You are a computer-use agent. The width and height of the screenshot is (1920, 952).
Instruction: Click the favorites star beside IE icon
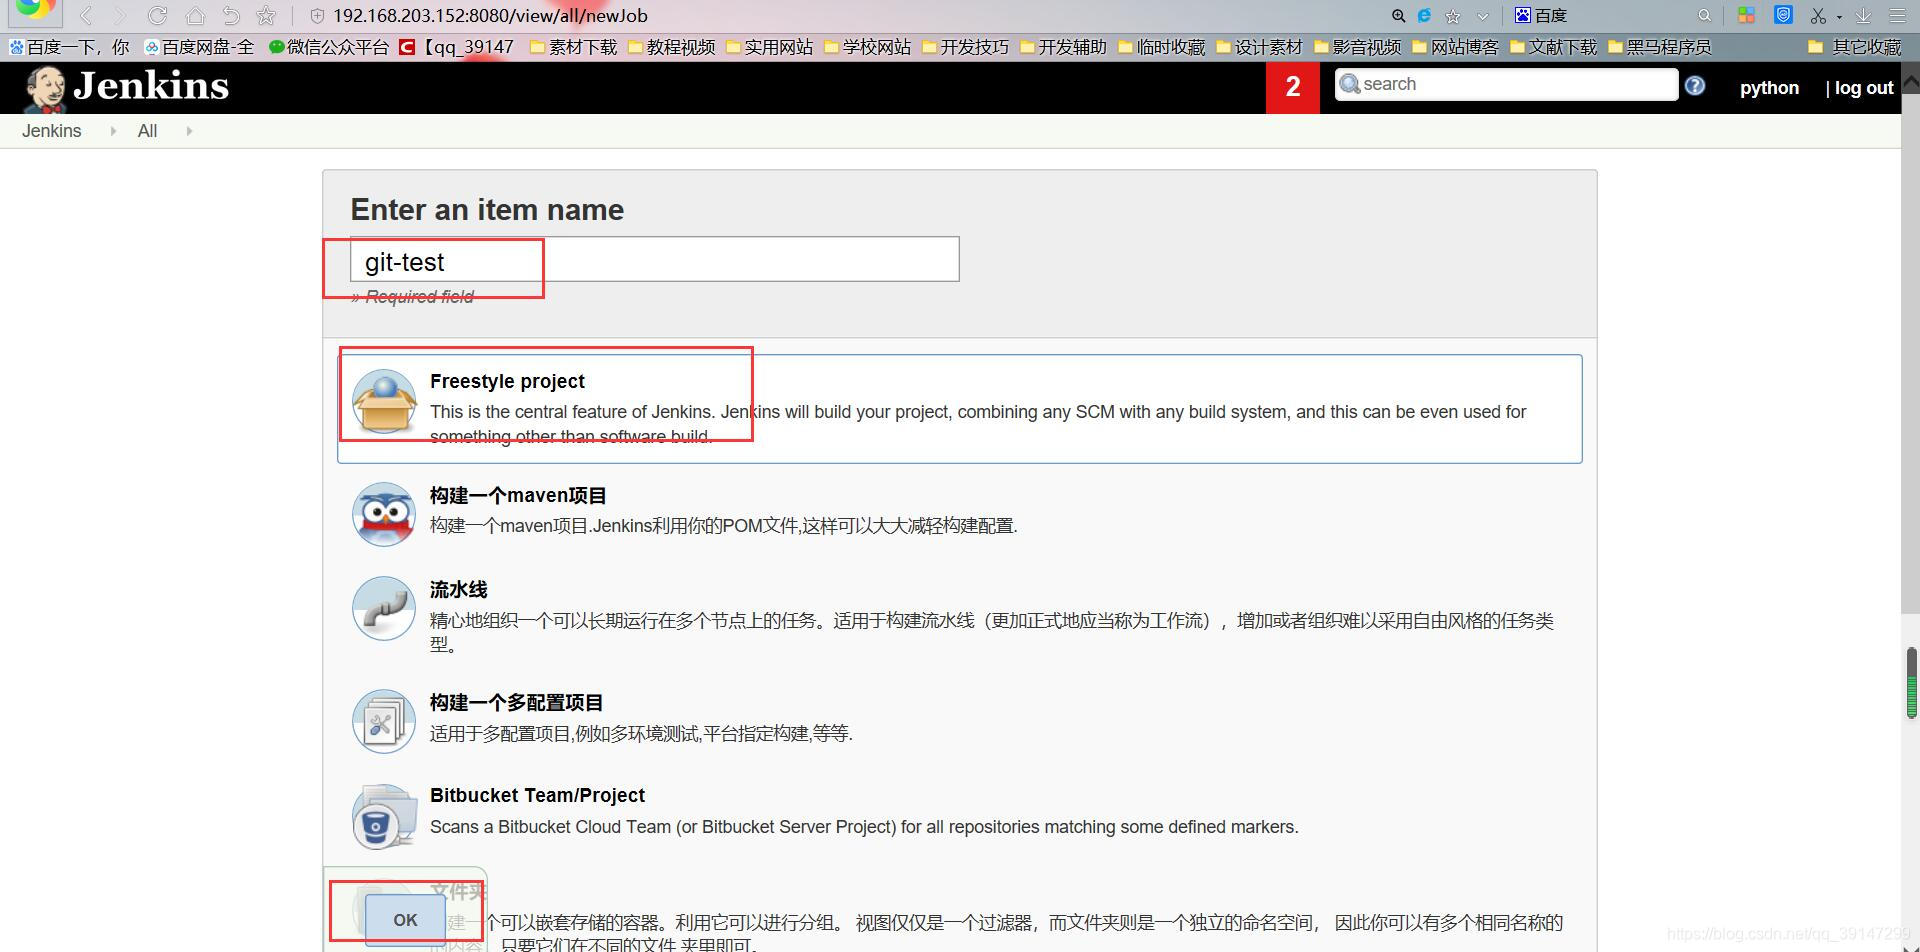(x=1453, y=16)
